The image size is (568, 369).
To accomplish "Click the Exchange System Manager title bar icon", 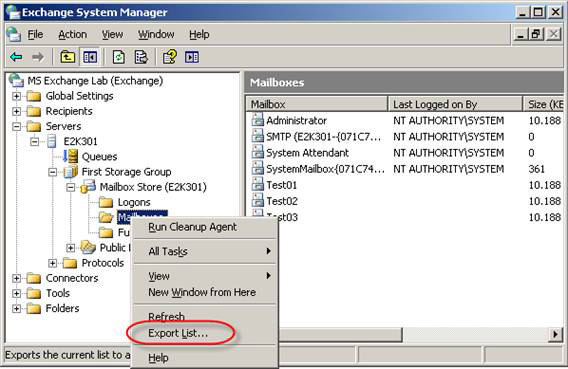I will pyautogui.click(x=13, y=12).
